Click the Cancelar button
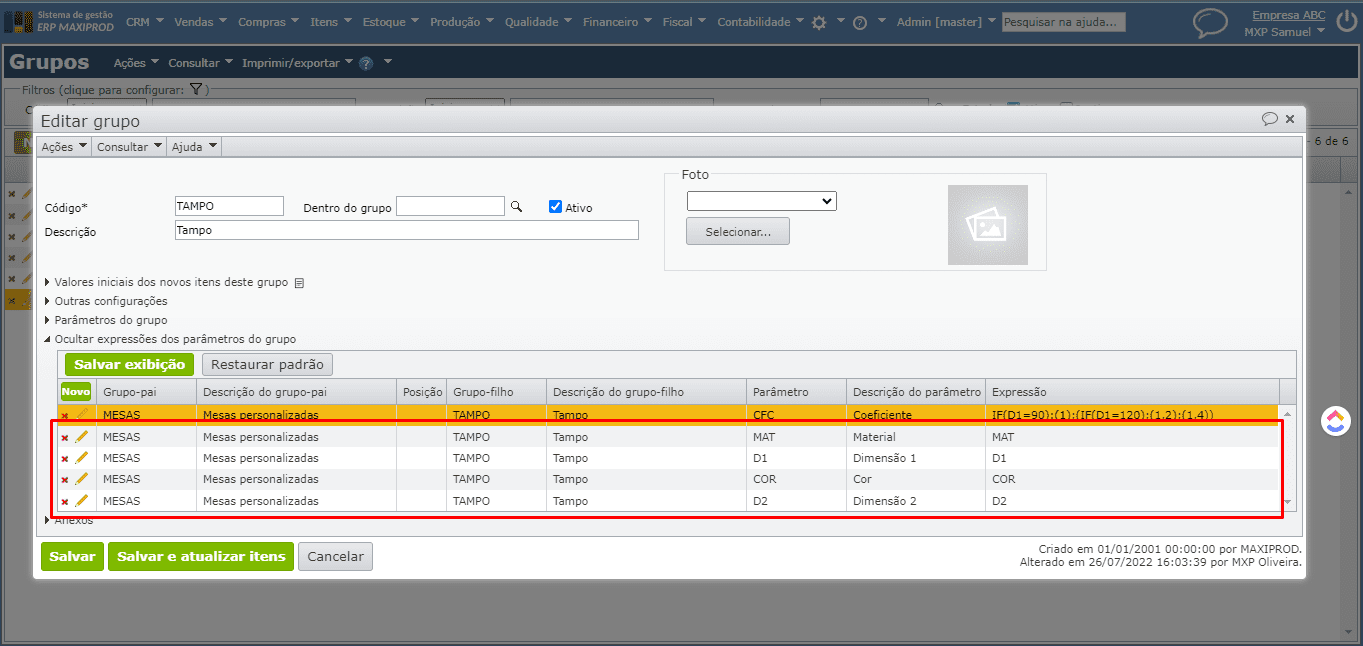The image size is (1363, 646). [335, 557]
